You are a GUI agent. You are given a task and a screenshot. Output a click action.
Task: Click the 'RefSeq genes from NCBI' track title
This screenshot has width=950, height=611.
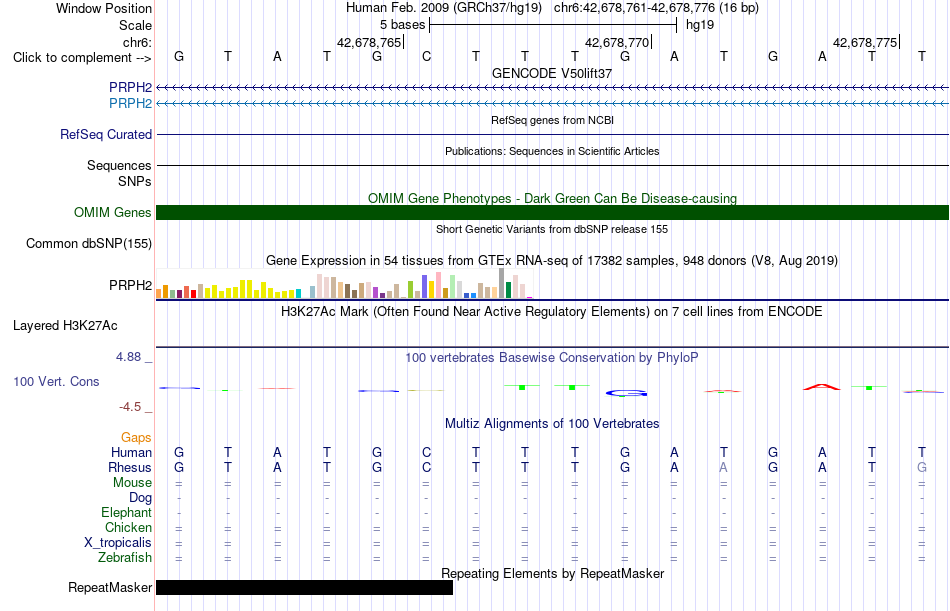click(552, 120)
